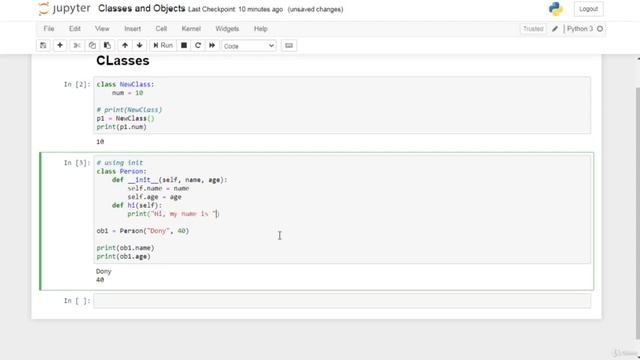
Task: Click the Trusted notebook indicator
Action: [533, 29]
